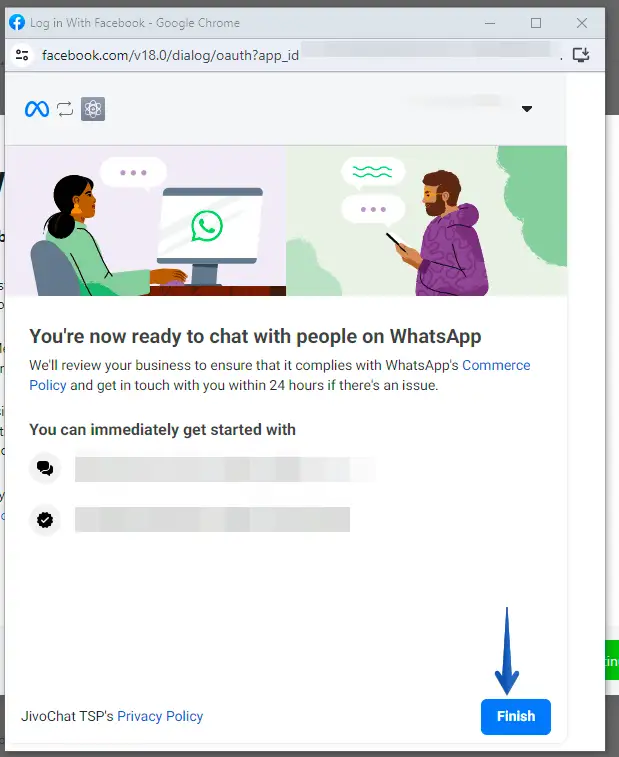Click the blurred text beside the verified badge

click(212, 519)
